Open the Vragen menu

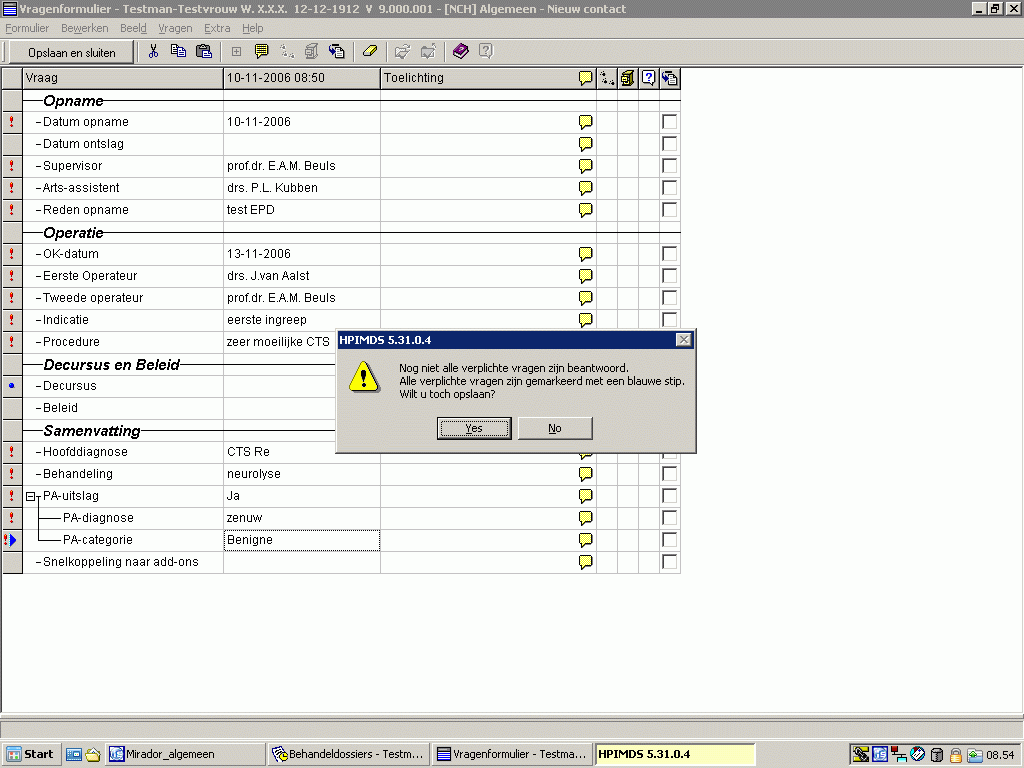click(175, 28)
